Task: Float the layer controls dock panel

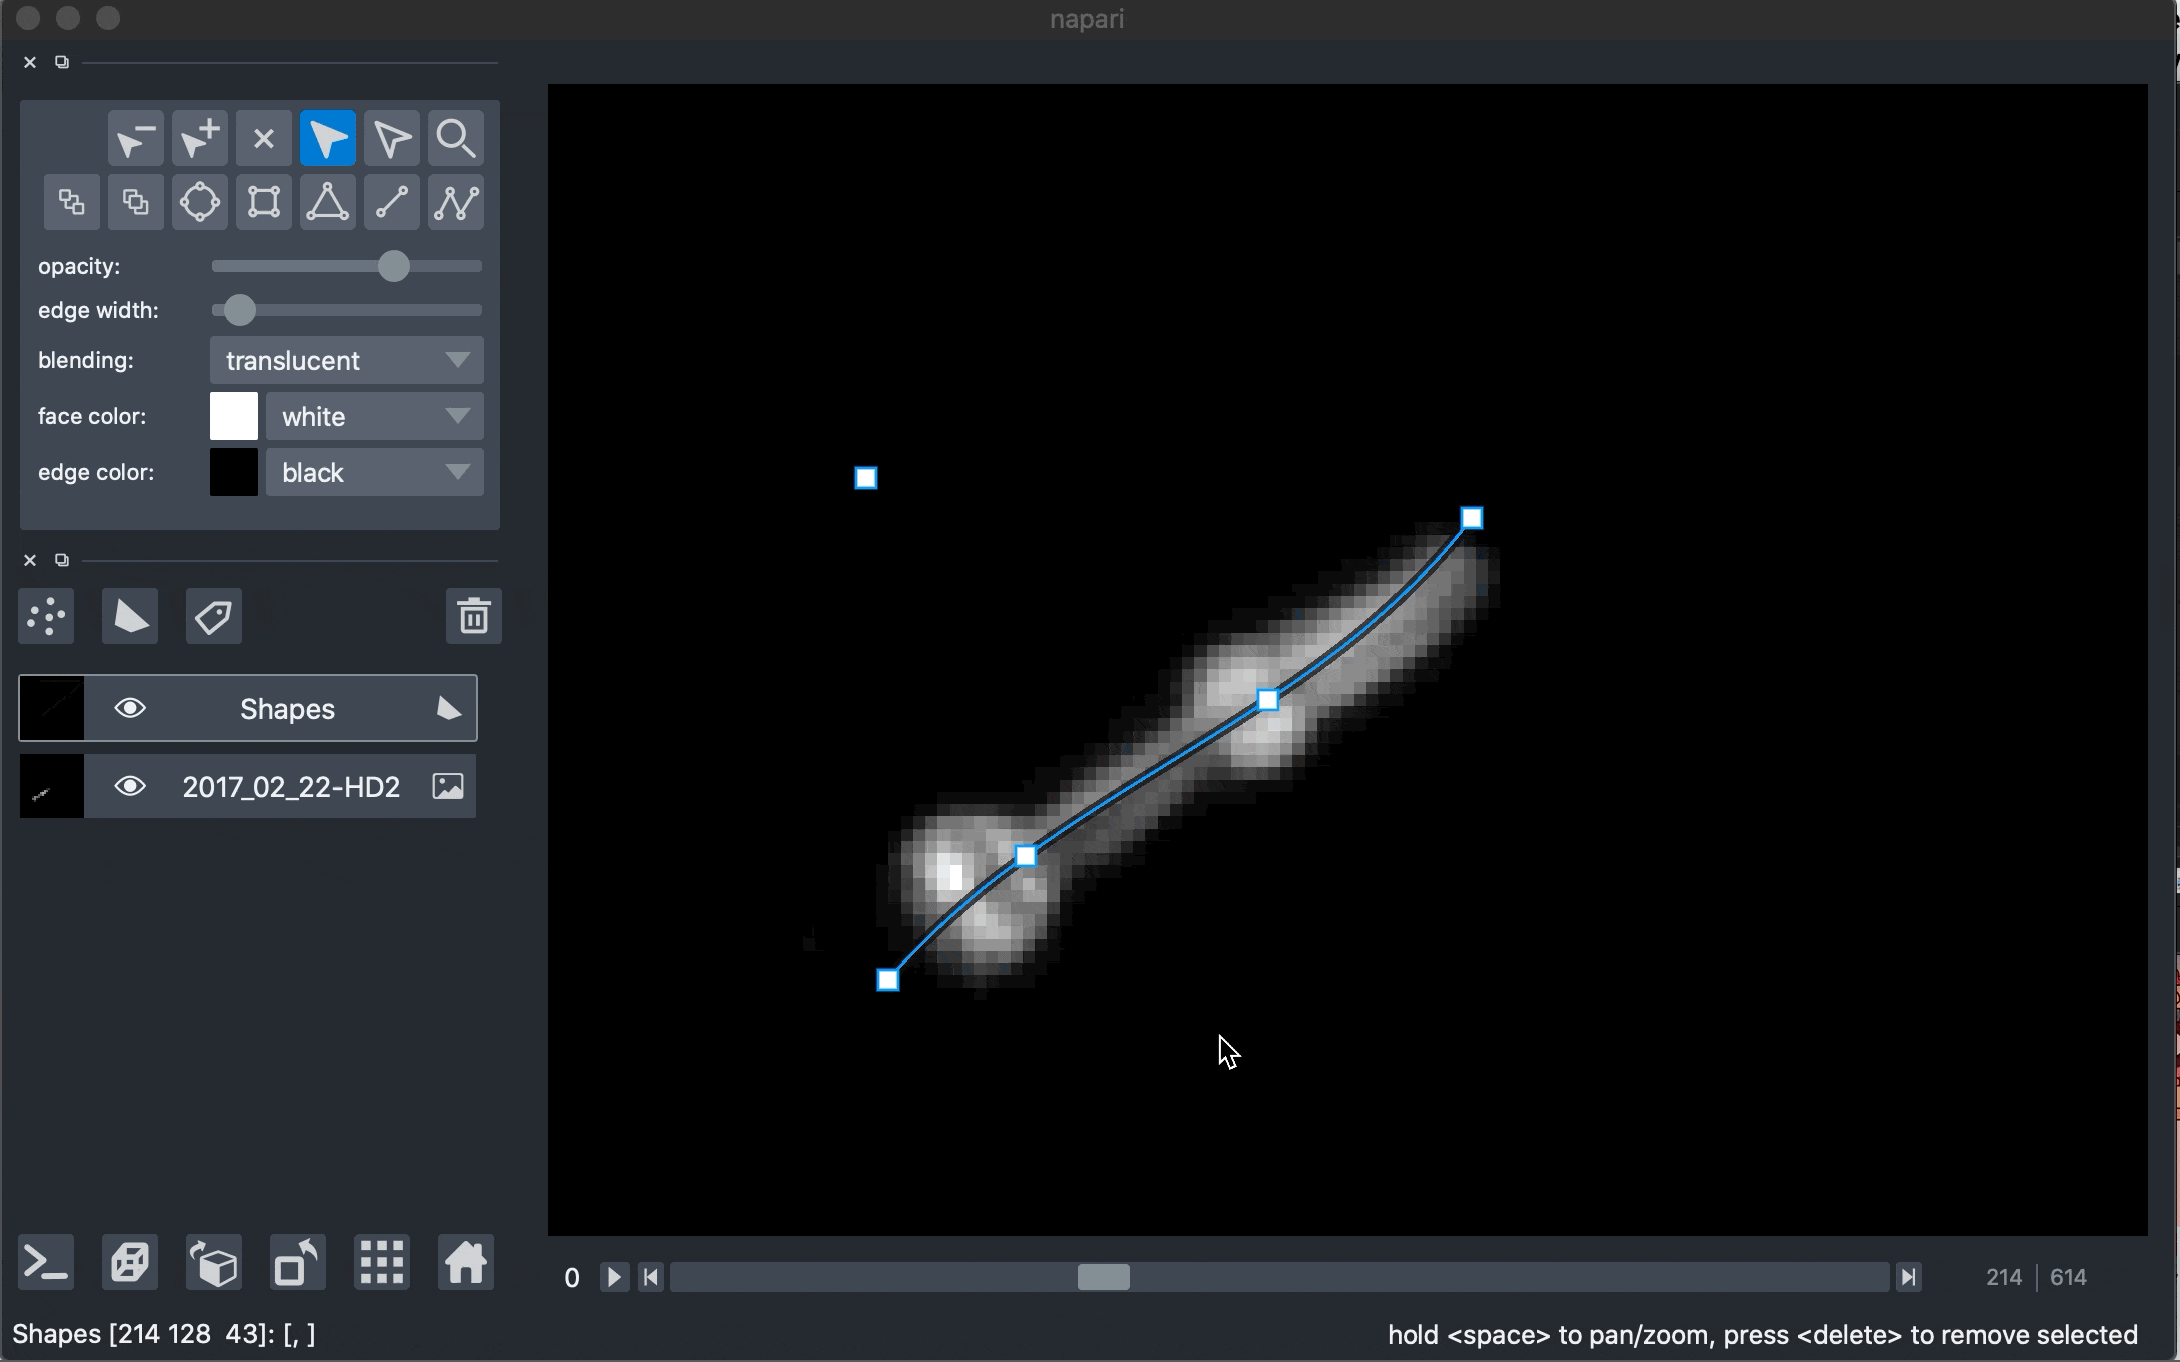Action: tap(62, 62)
